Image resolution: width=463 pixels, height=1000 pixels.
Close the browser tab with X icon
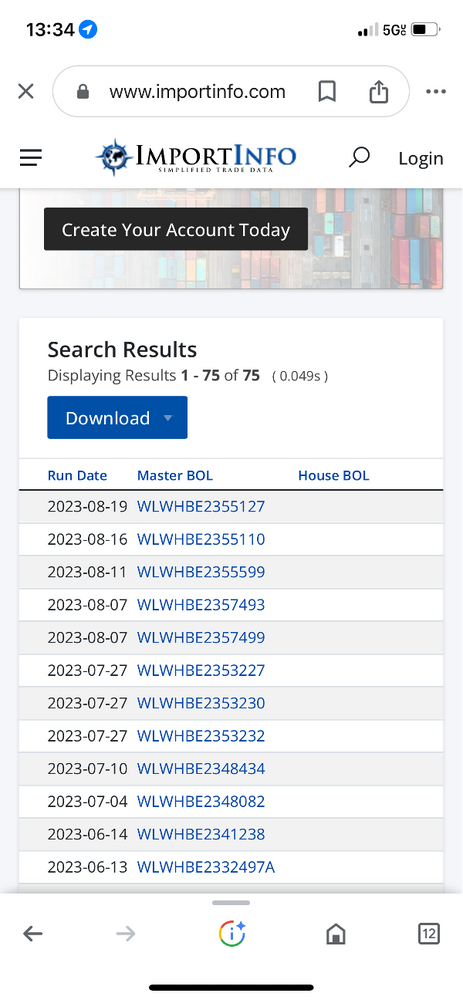click(x=26, y=92)
